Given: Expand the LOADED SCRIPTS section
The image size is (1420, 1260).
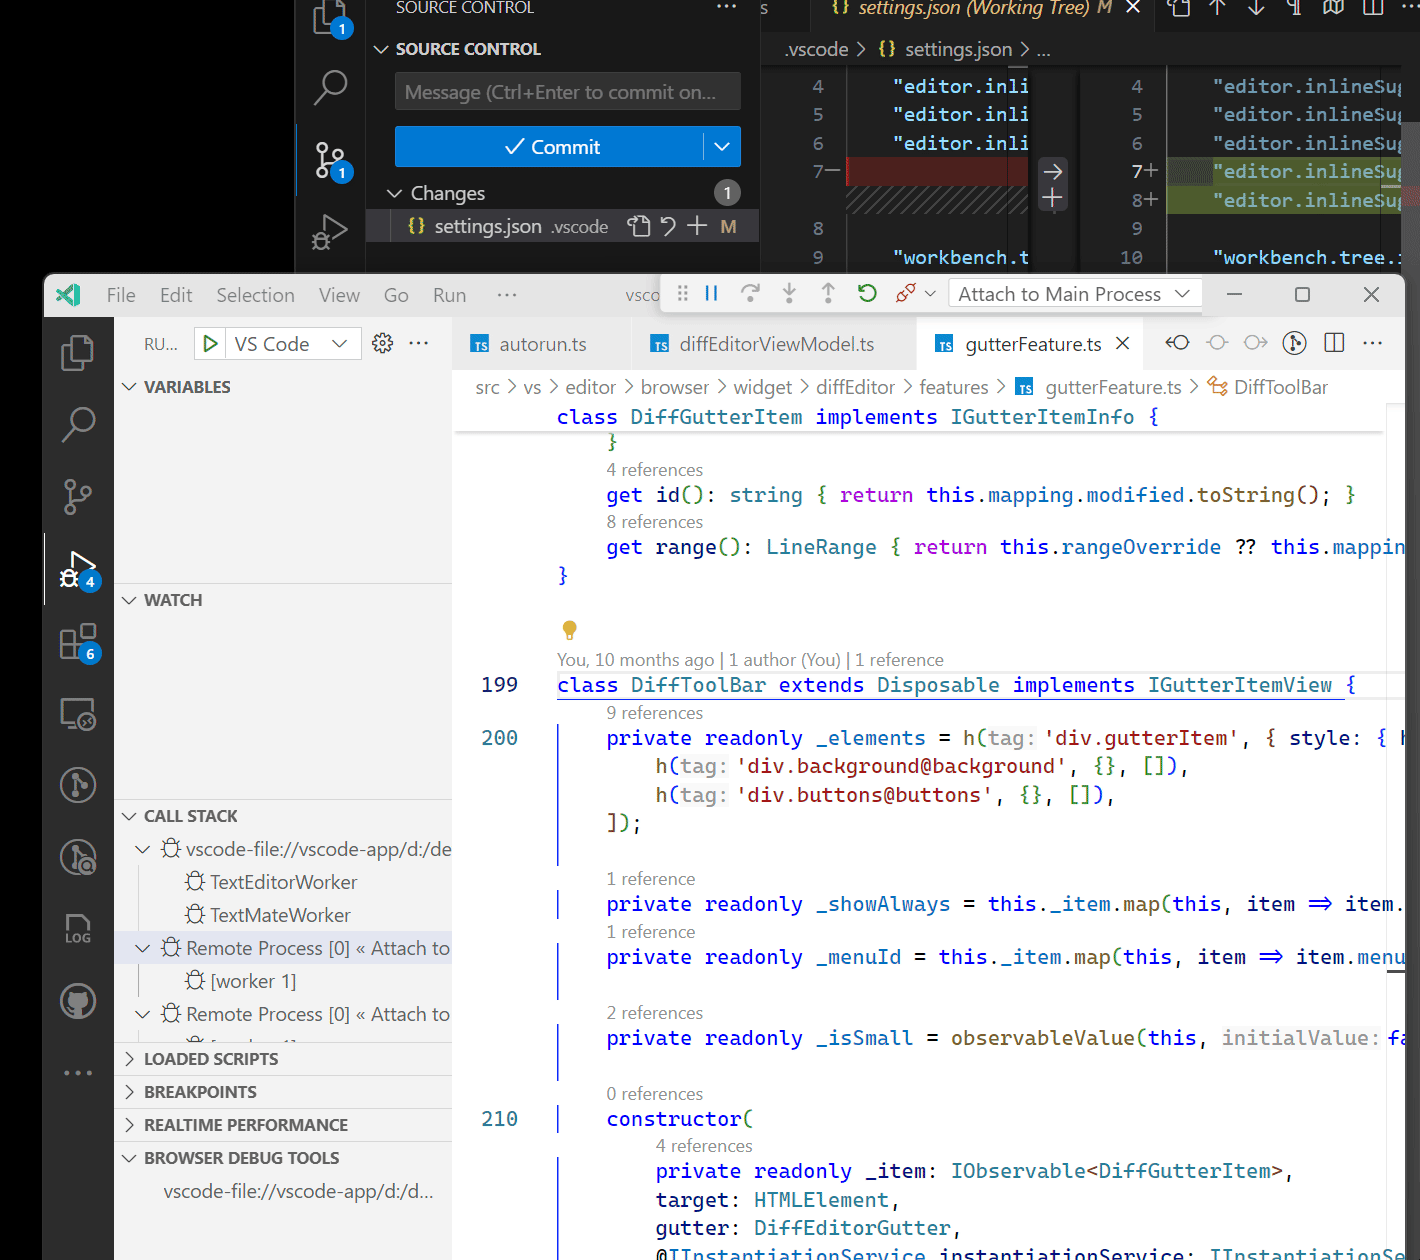Looking at the screenshot, I should [283, 1059].
